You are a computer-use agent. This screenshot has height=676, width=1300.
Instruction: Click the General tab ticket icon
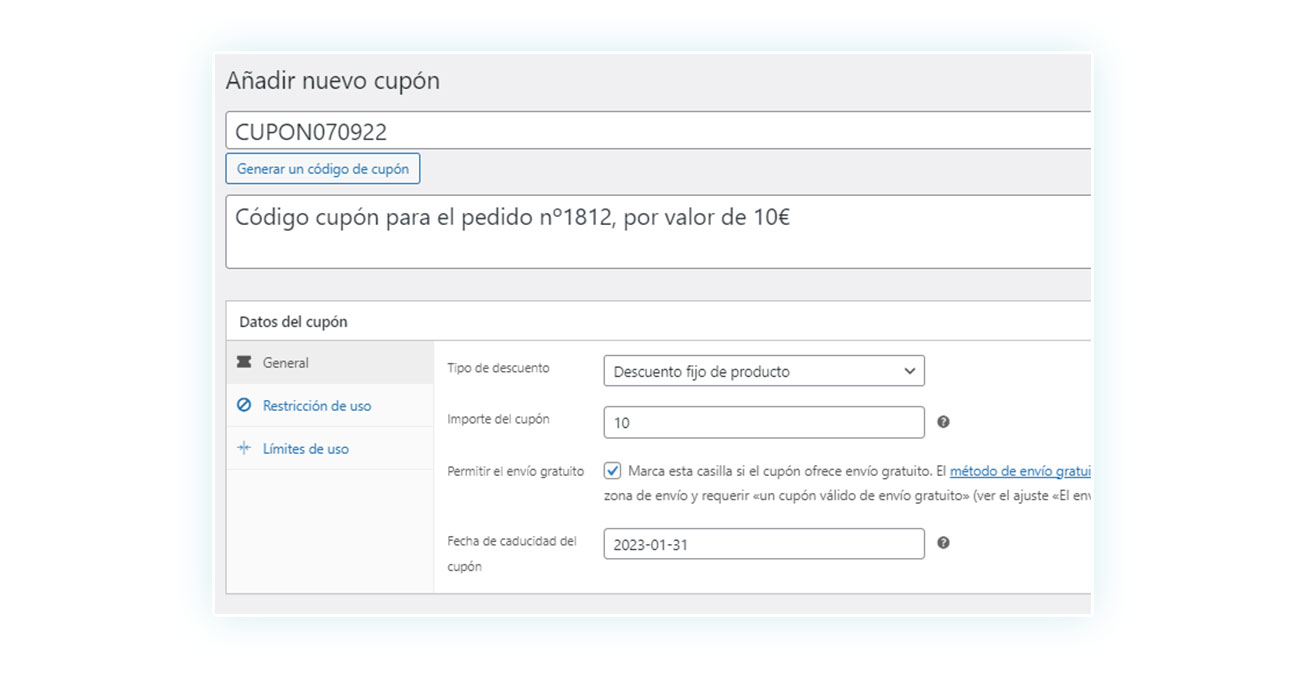243,363
